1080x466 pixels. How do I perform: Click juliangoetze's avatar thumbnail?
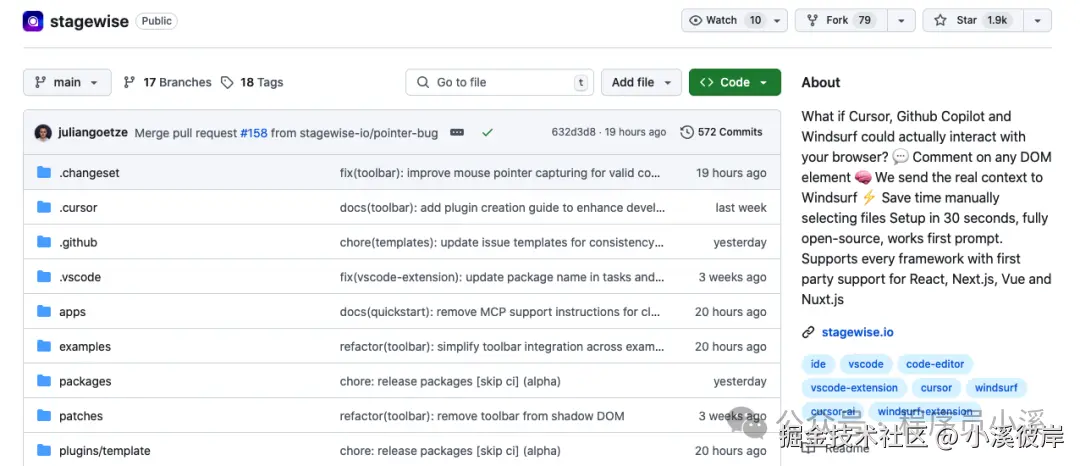(43, 132)
